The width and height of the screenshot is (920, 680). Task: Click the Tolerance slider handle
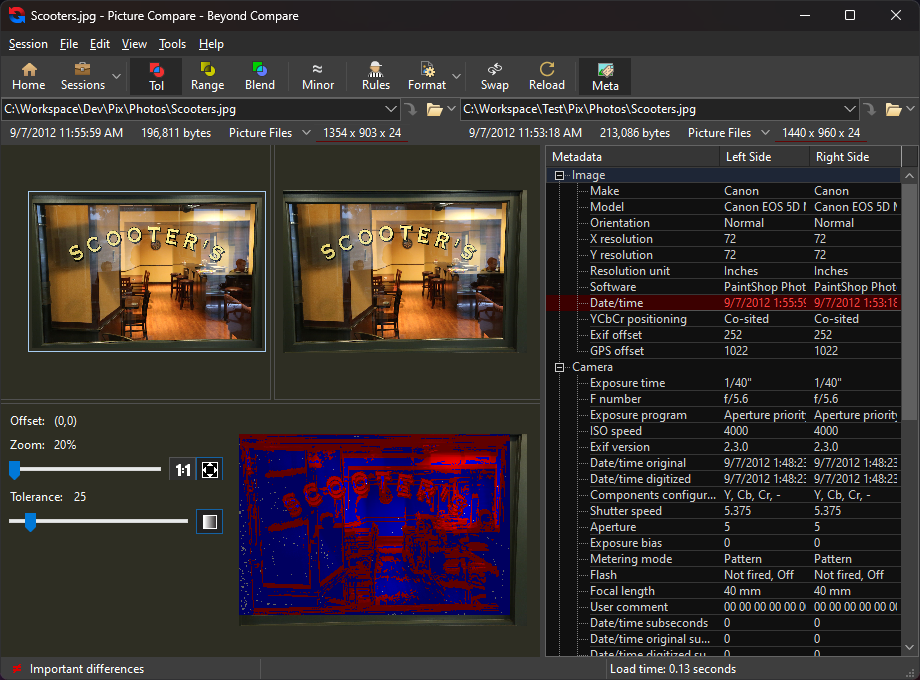[x=30, y=521]
